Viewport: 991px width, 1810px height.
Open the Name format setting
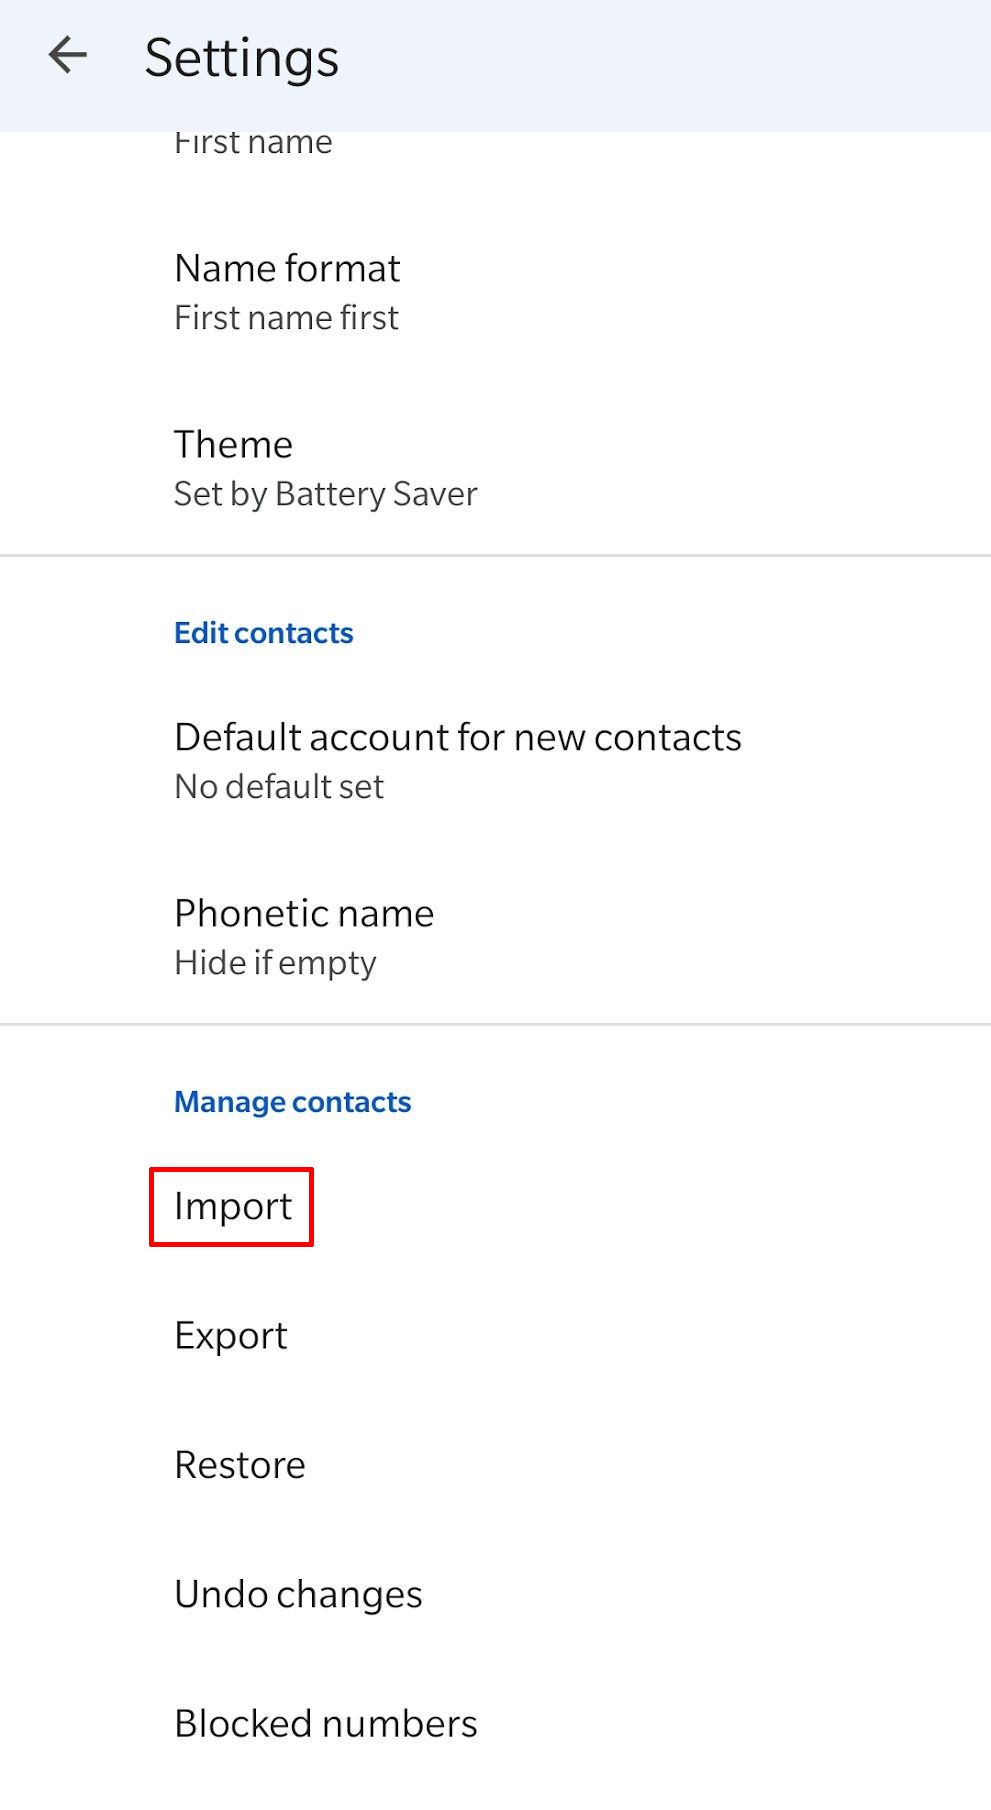[x=287, y=268]
